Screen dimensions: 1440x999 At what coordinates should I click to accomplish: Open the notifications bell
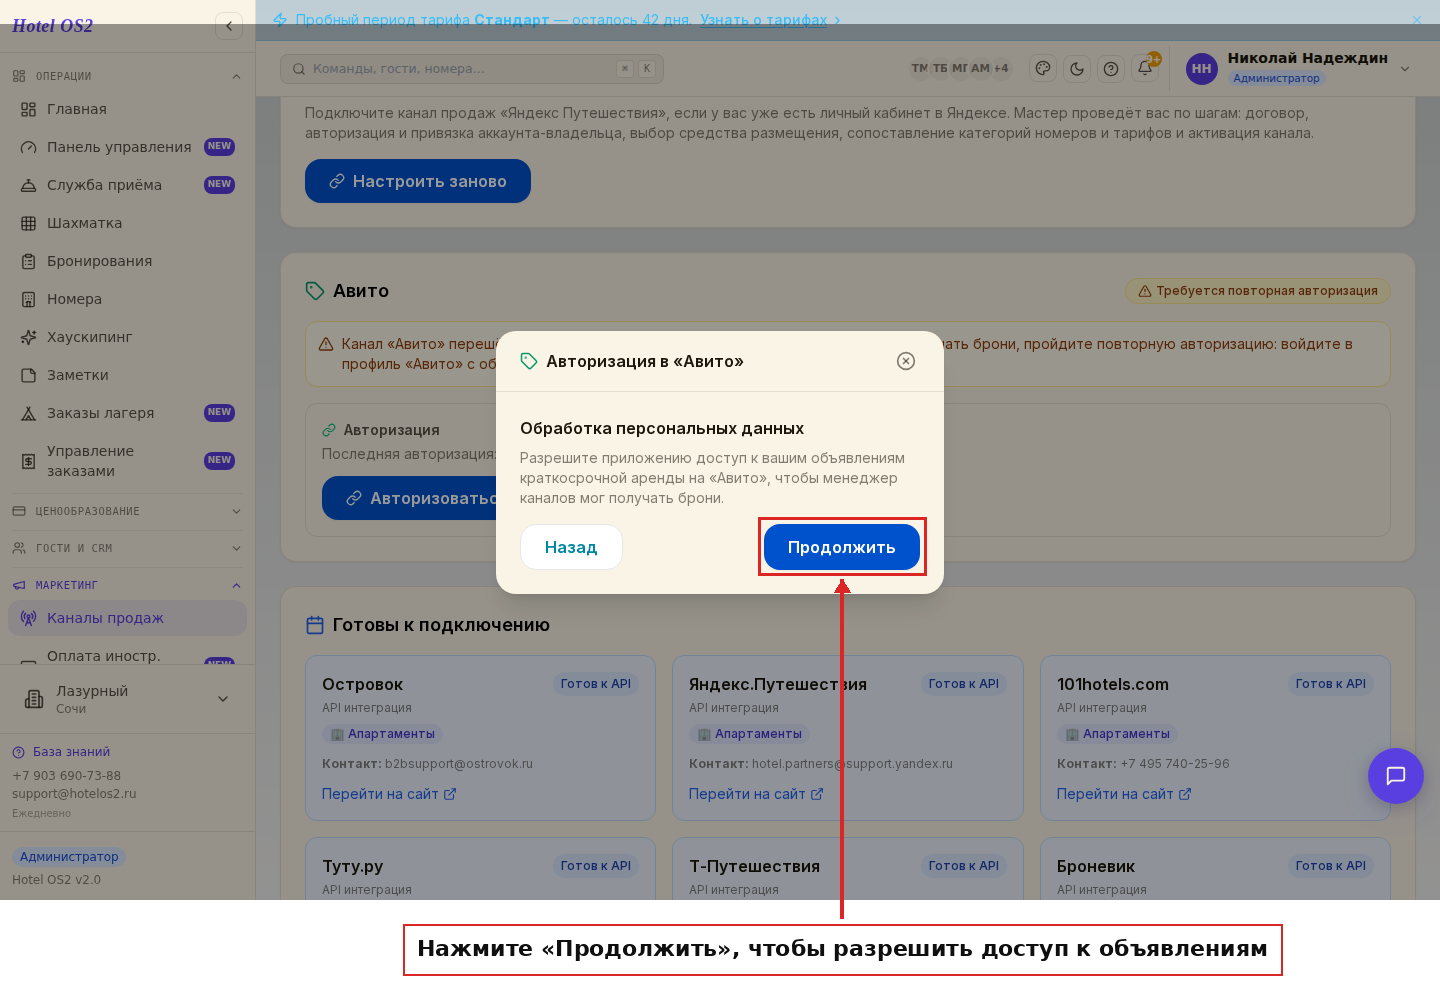[x=1145, y=69]
